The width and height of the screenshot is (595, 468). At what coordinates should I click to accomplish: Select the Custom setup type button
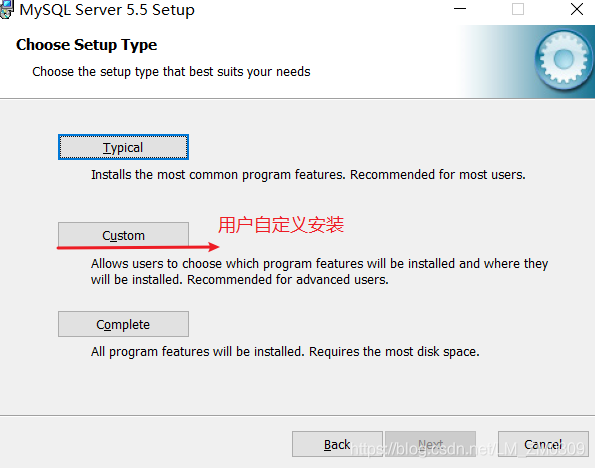pos(123,235)
